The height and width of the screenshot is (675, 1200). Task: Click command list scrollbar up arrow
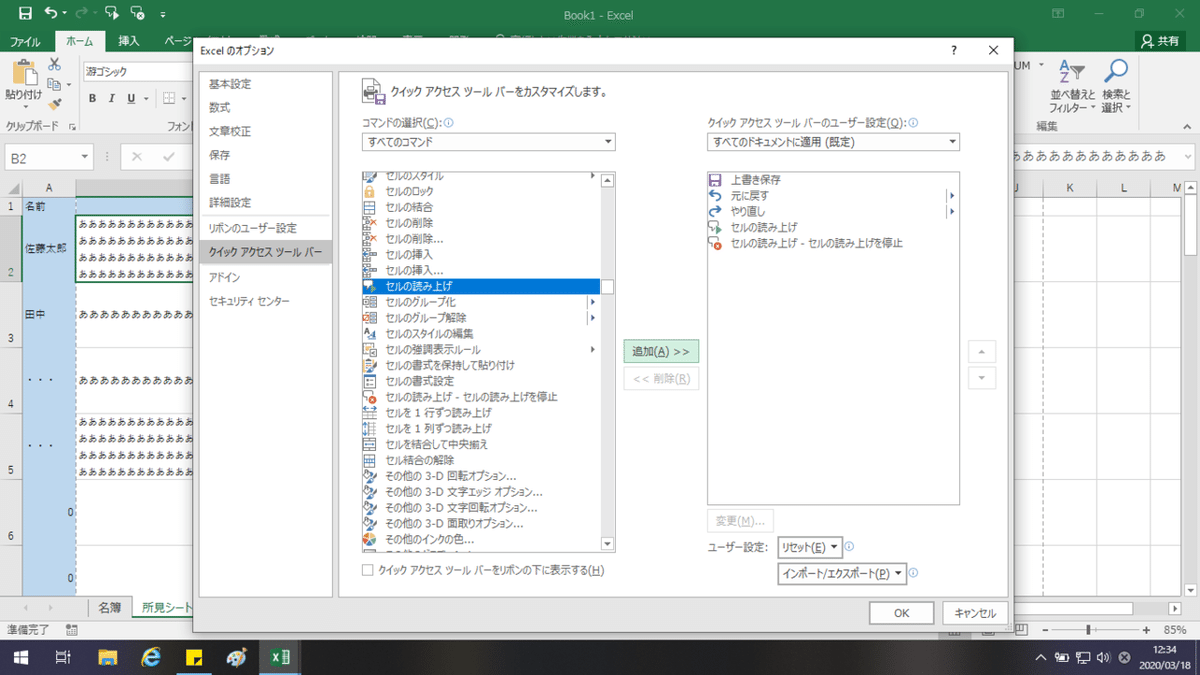click(607, 180)
